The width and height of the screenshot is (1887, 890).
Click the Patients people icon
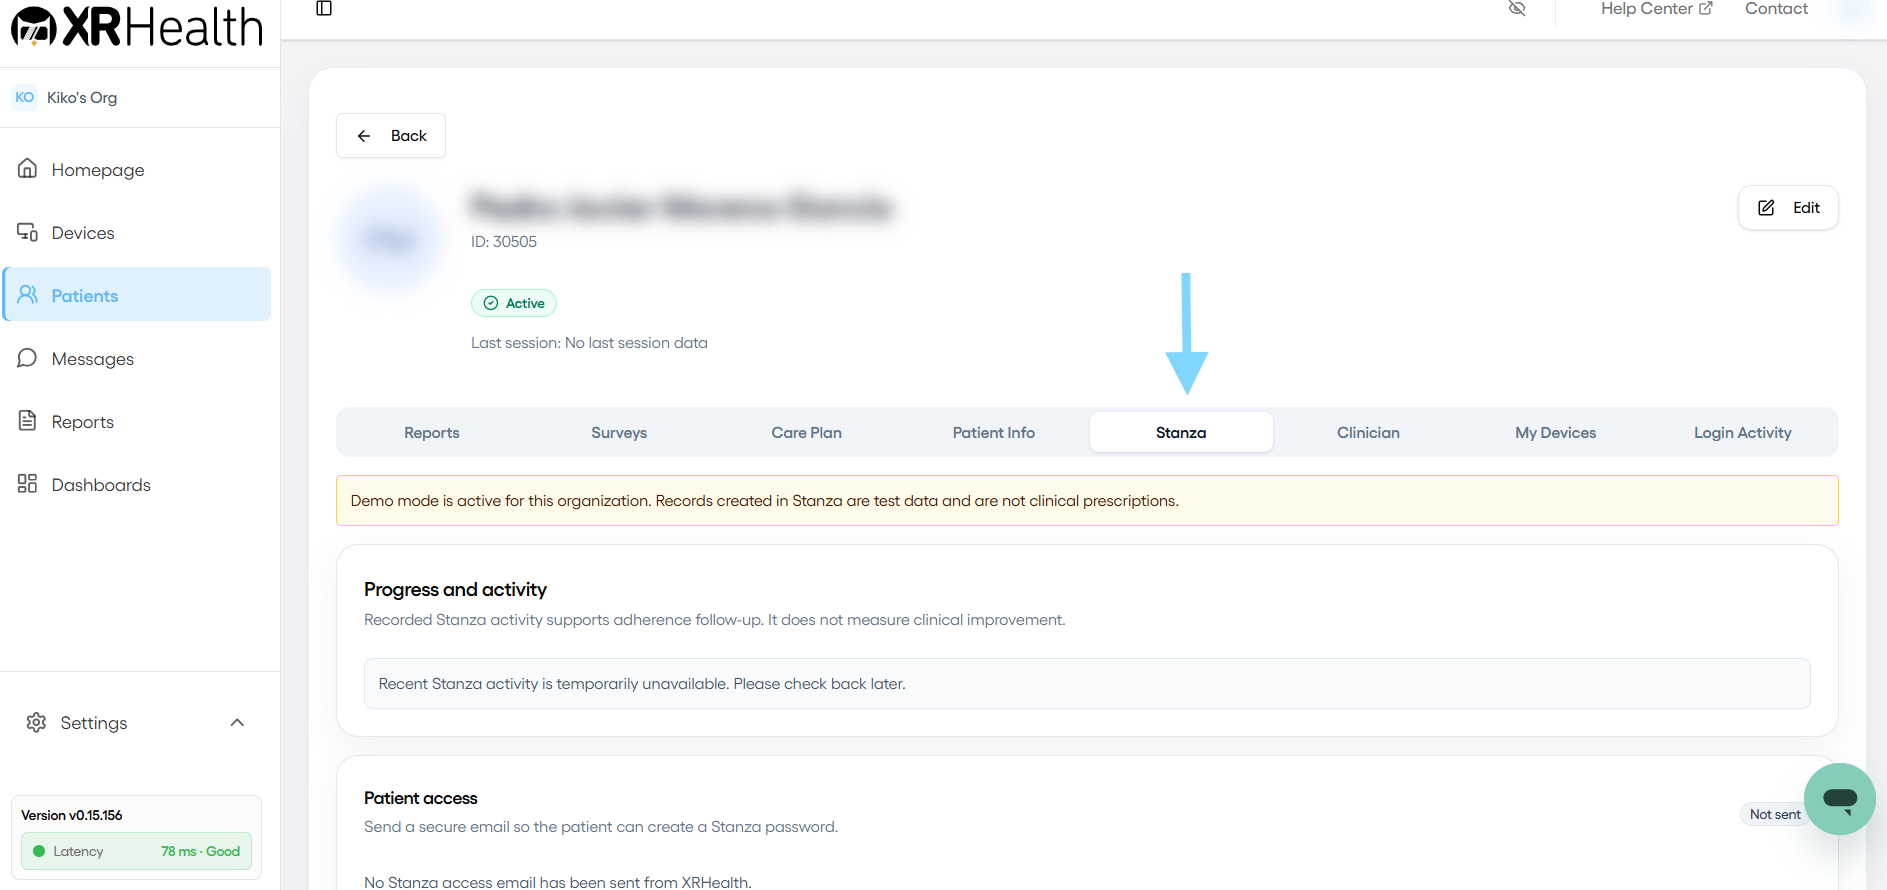click(x=28, y=295)
